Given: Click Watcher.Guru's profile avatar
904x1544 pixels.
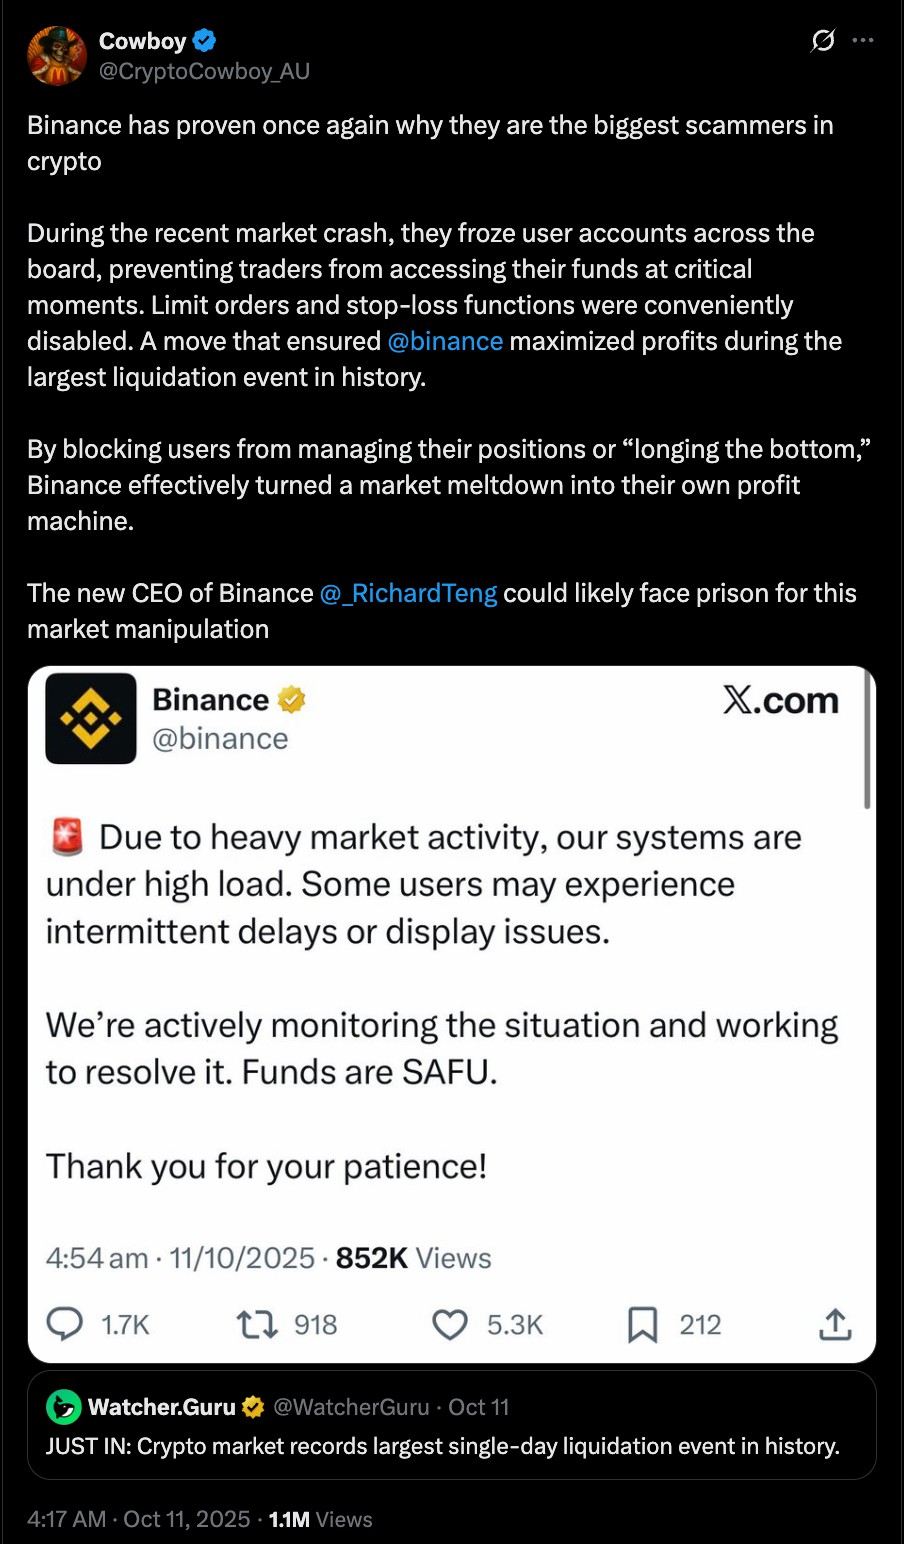Looking at the screenshot, I should [x=62, y=1407].
